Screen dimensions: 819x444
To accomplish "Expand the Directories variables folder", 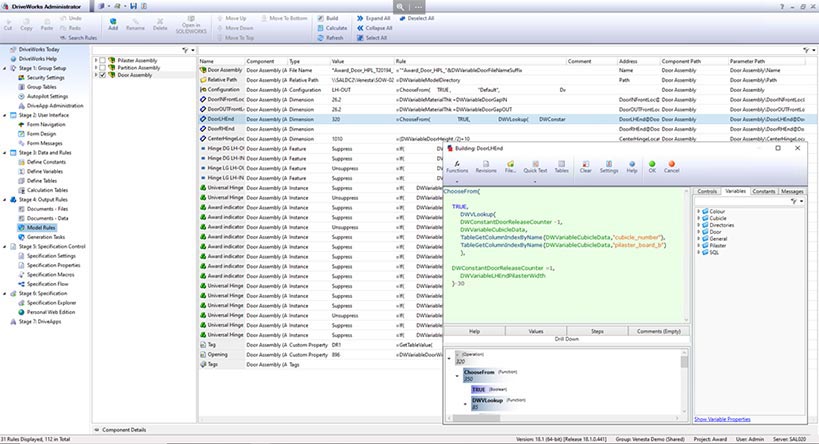I will [x=699, y=225].
